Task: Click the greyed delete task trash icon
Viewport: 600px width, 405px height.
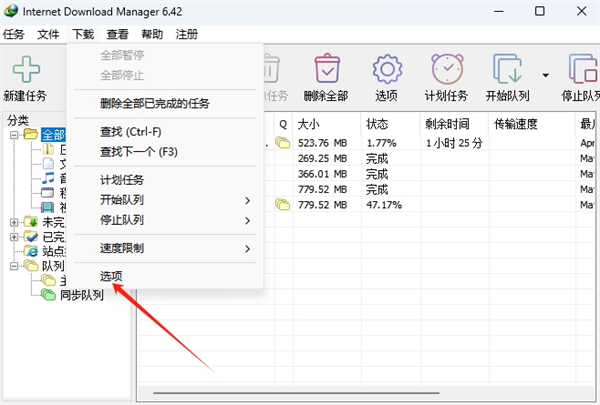Action: [x=271, y=69]
